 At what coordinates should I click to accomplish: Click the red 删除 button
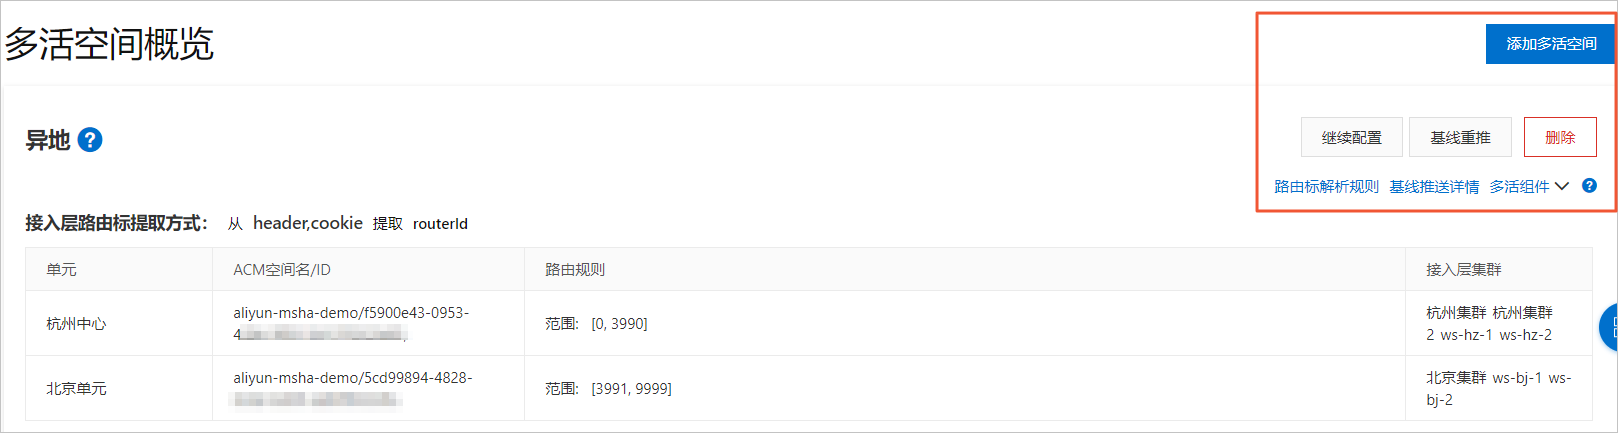[x=1560, y=137]
